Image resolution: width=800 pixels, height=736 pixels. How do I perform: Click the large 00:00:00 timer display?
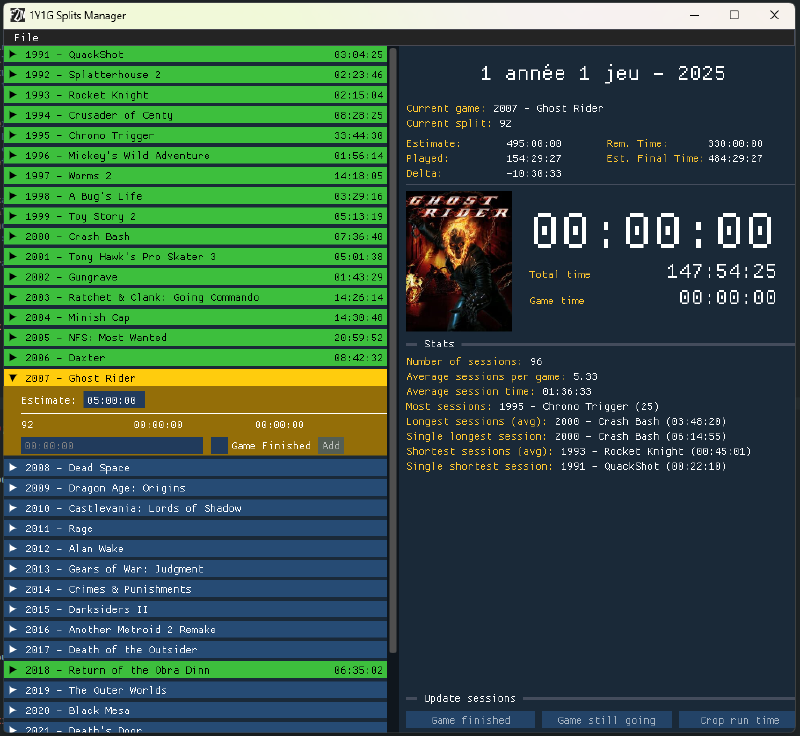pyautogui.click(x=653, y=231)
